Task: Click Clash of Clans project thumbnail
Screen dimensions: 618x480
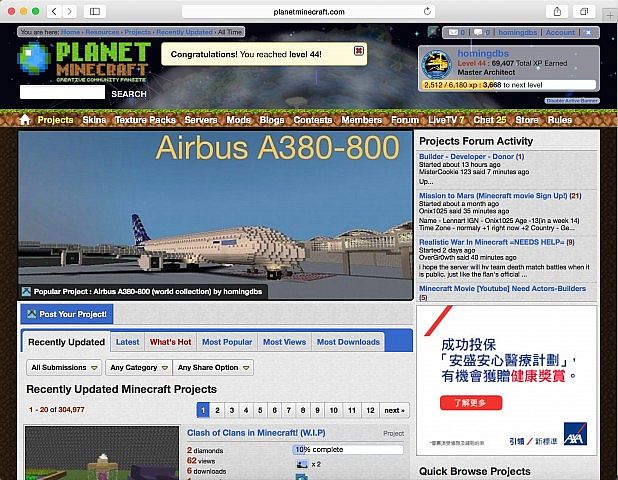Action: pos(102,453)
